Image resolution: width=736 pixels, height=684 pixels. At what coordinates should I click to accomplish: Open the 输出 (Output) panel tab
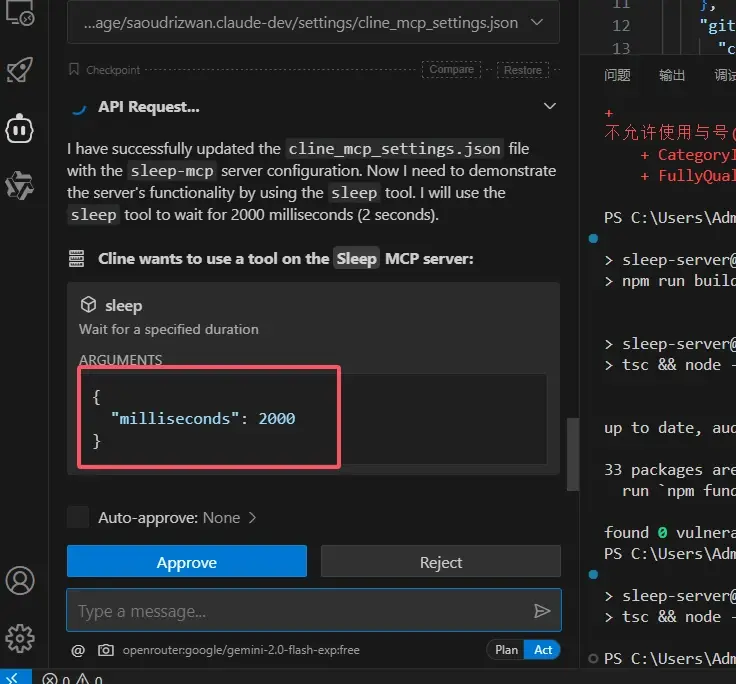click(672, 75)
